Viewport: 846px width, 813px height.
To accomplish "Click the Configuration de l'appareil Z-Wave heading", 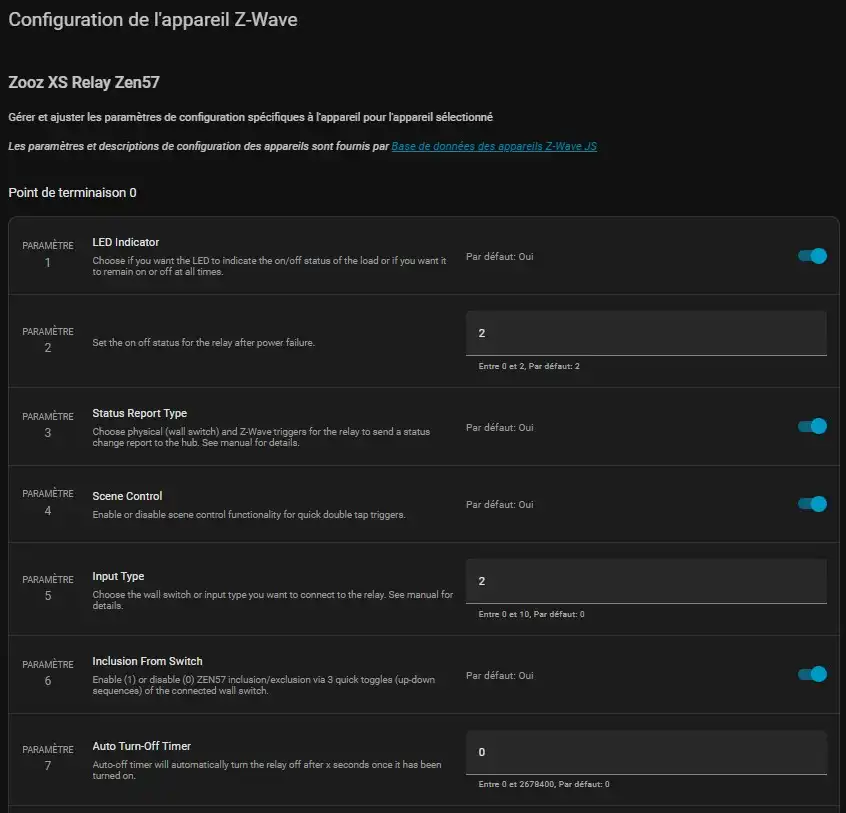I will [x=153, y=19].
